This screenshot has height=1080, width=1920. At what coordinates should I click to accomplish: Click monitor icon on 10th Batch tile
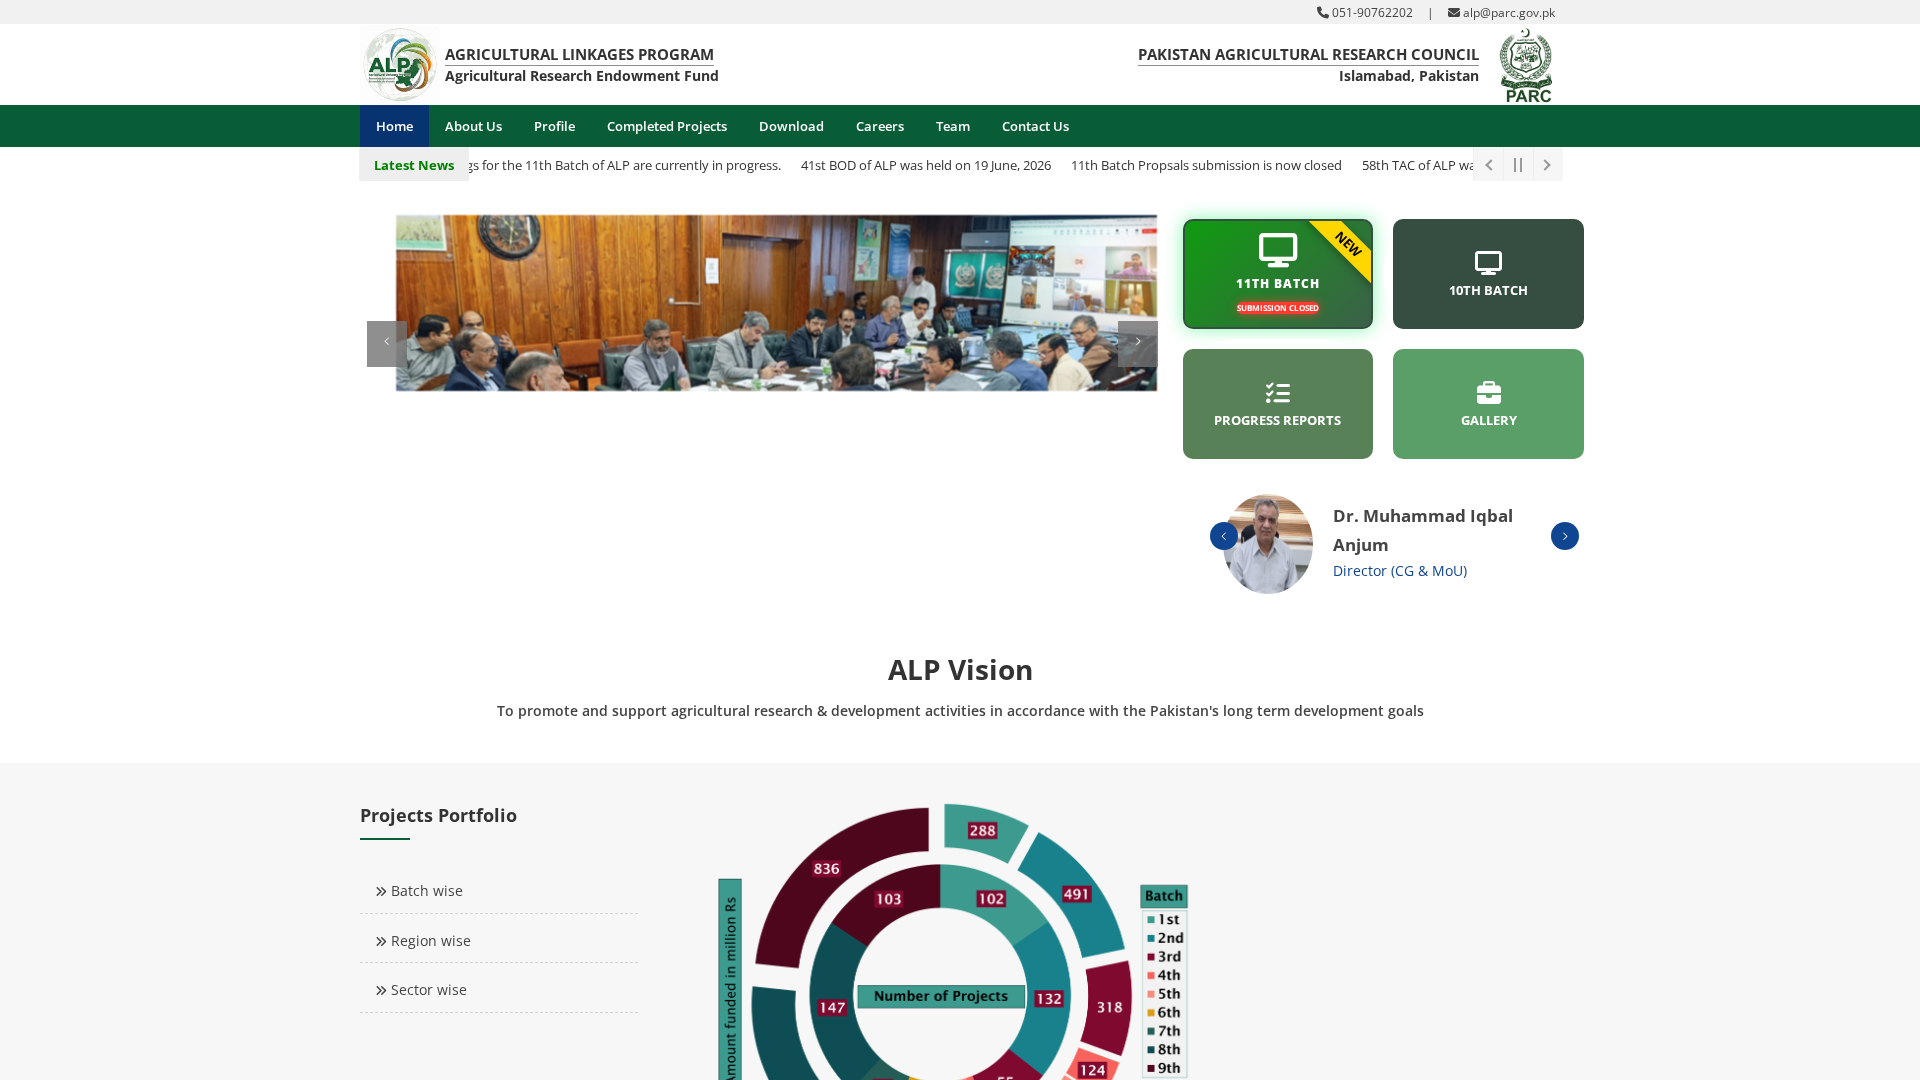(1488, 263)
